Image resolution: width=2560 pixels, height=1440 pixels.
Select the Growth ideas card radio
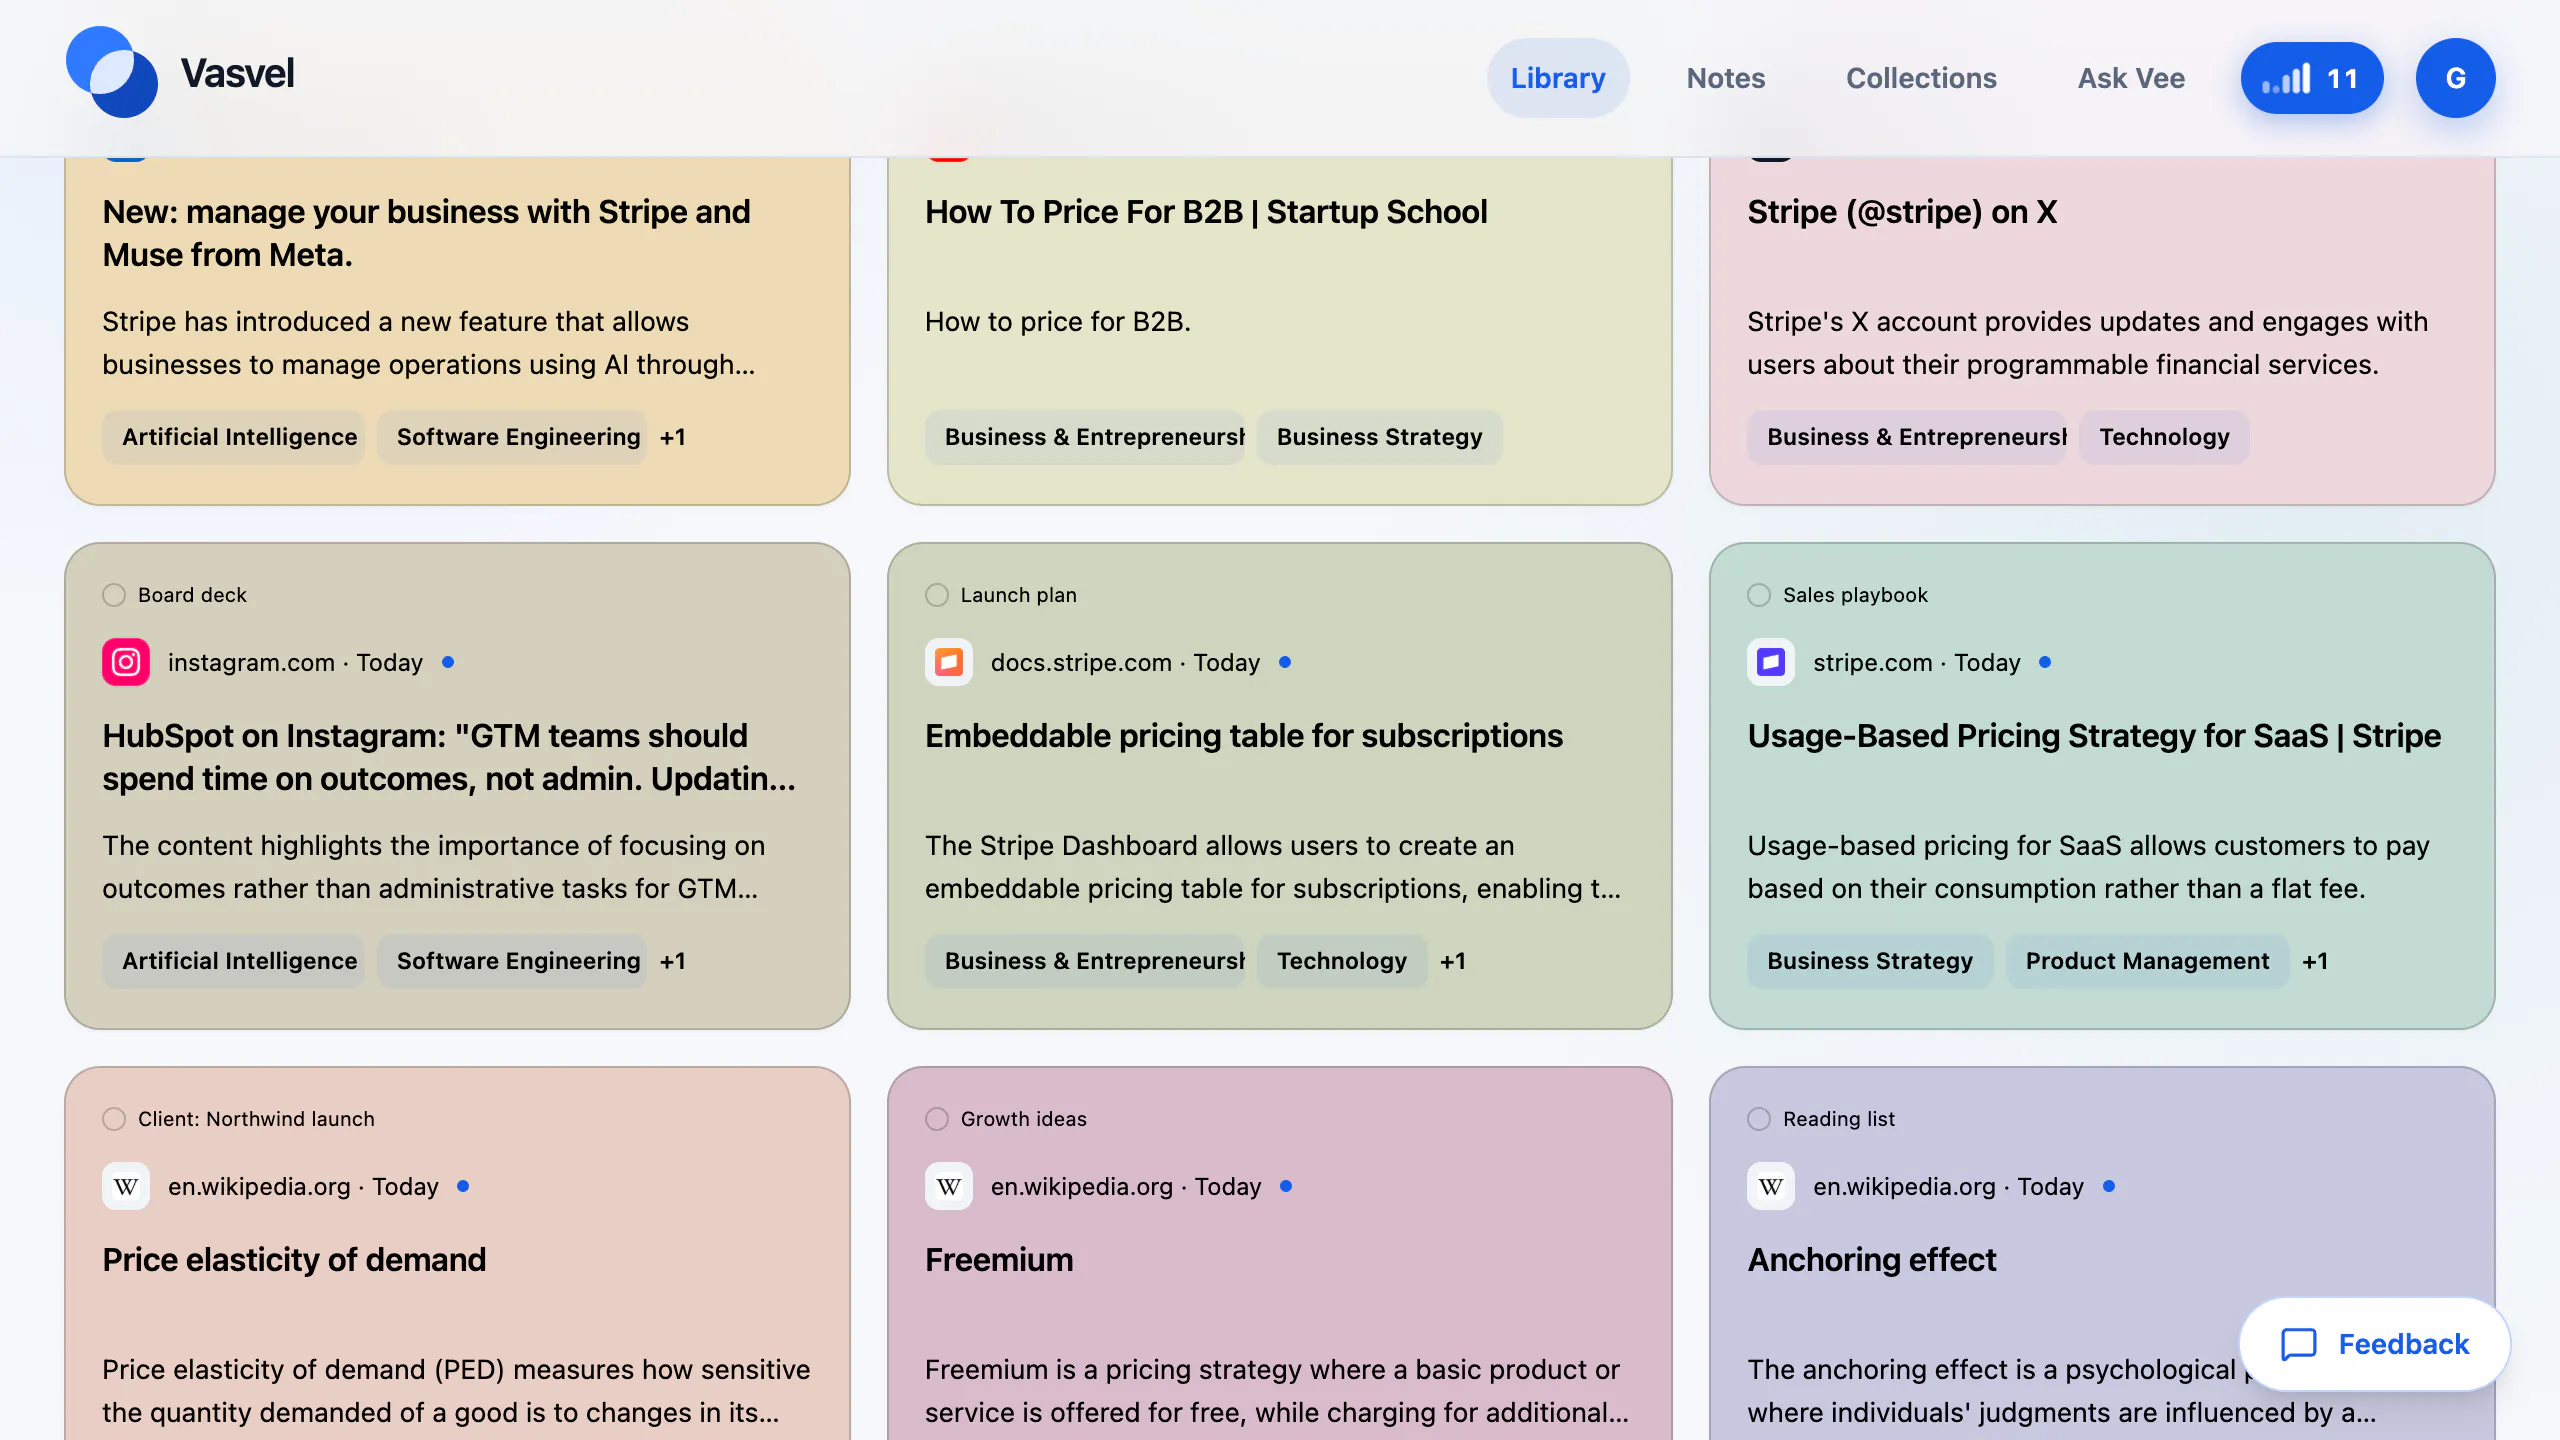(x=937, y=1119)
